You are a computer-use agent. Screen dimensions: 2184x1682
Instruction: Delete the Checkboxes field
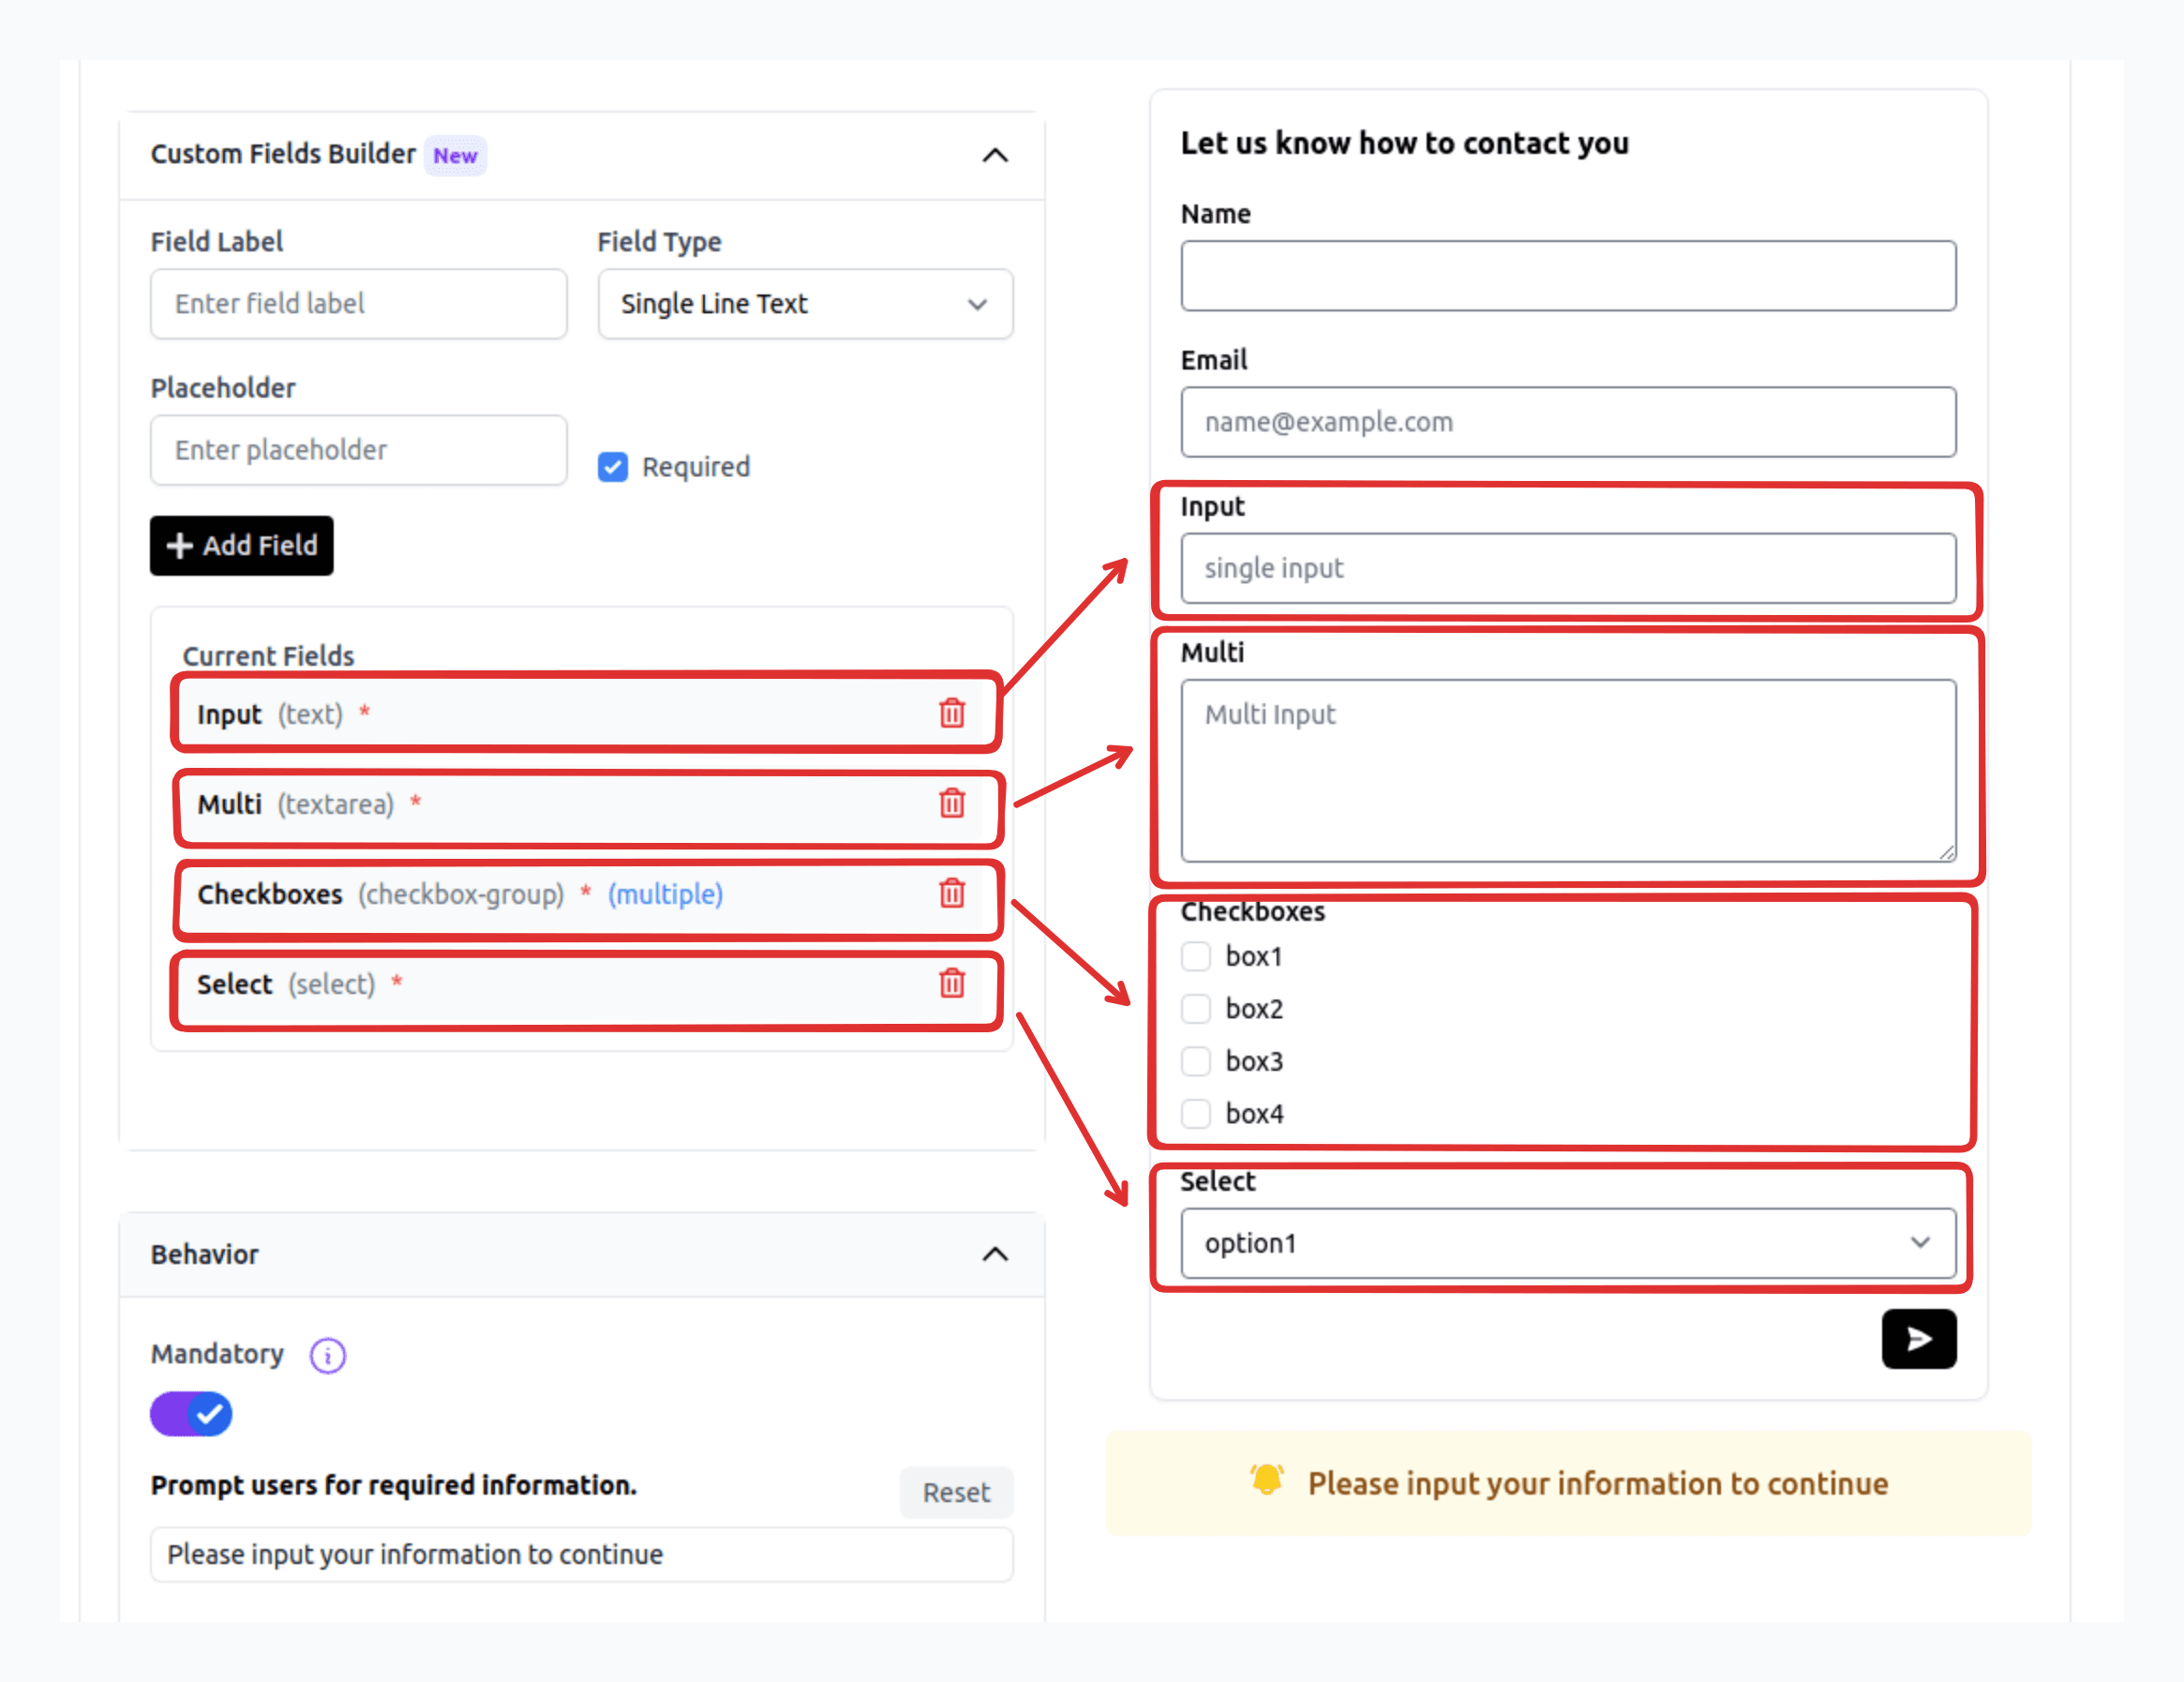[951, 893]
